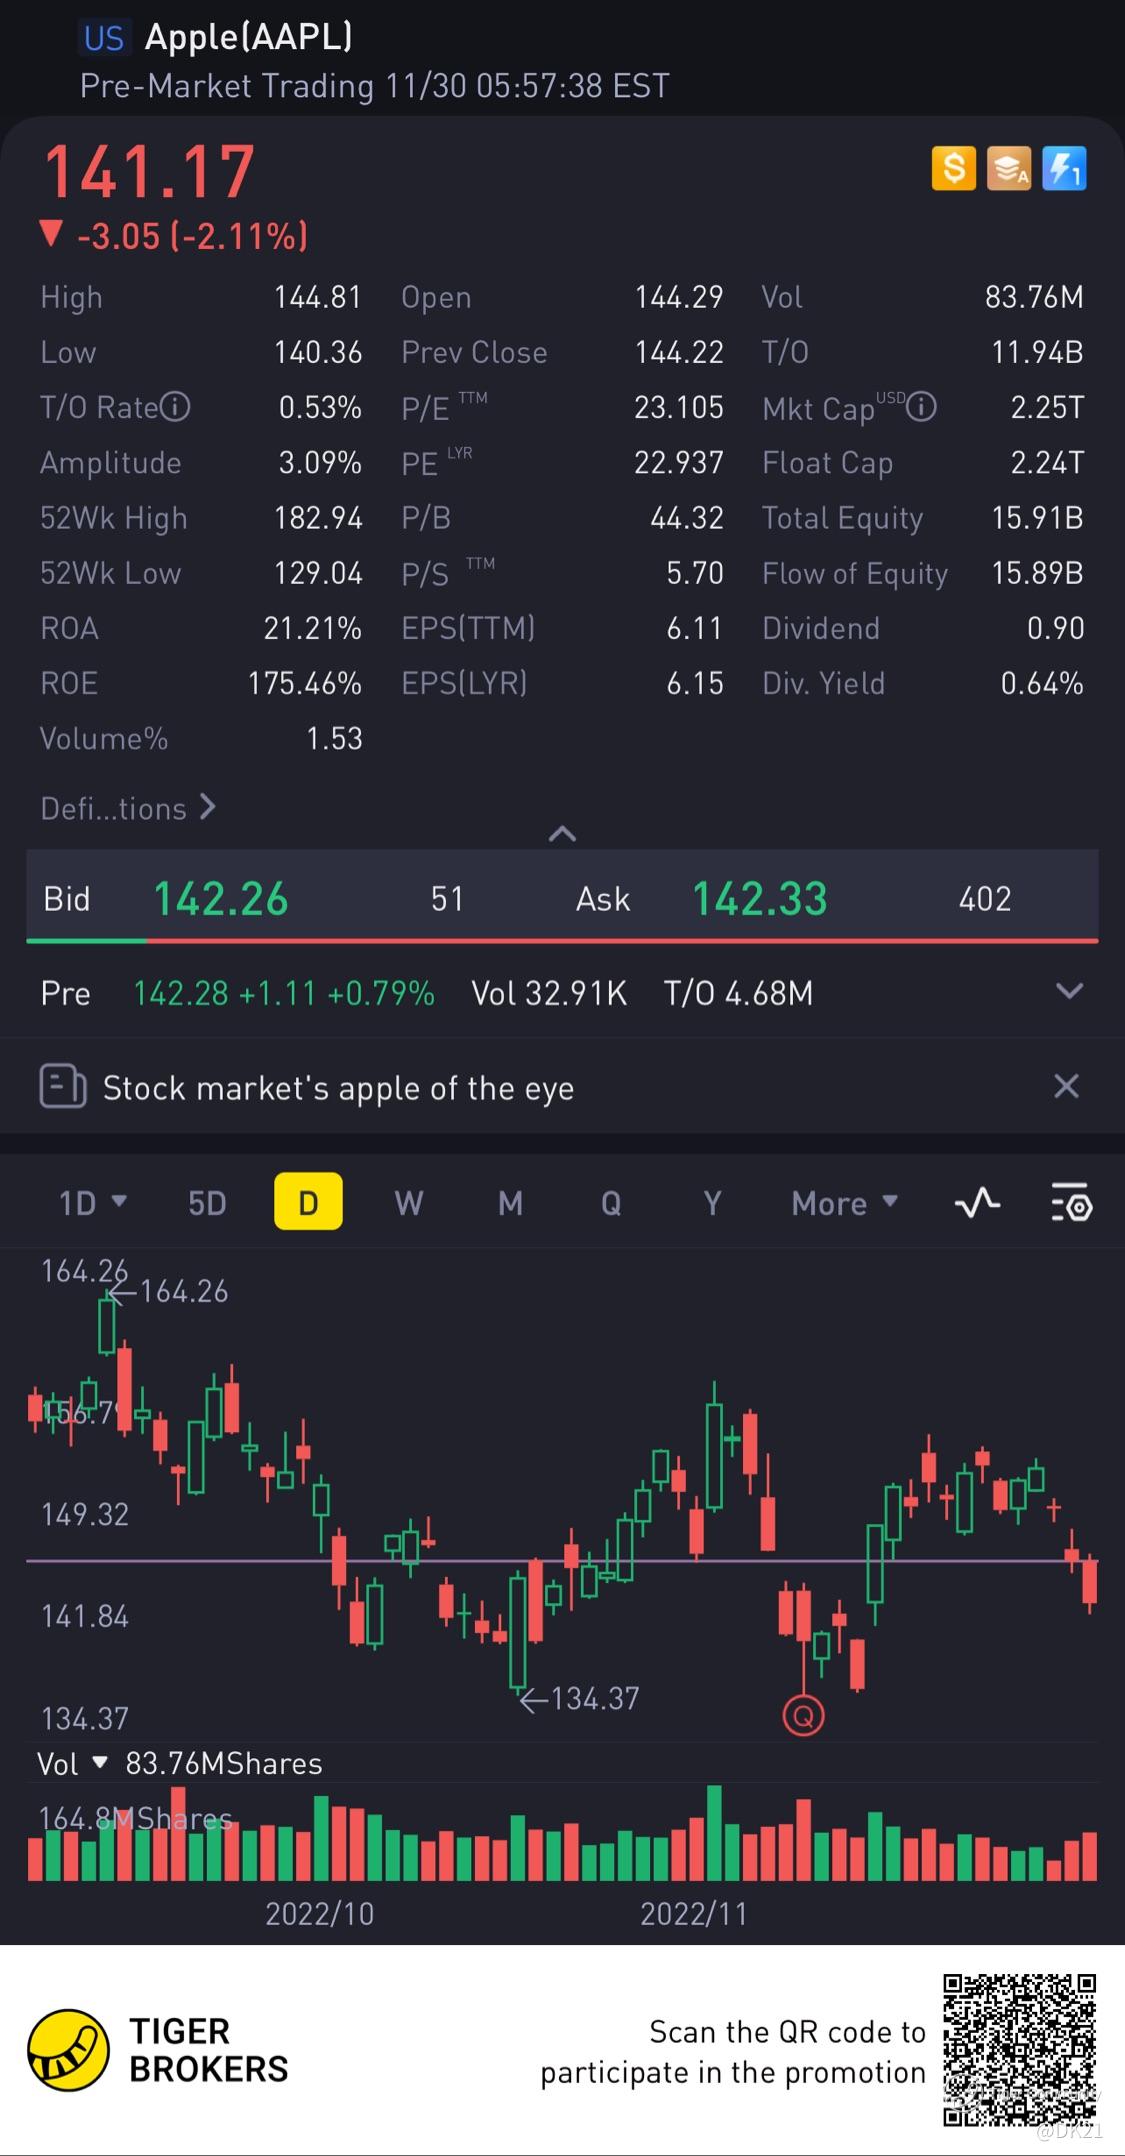Screen dimensions: 1125x2156
Task: Tap the ask price 142.33
Action: point(760,898)
